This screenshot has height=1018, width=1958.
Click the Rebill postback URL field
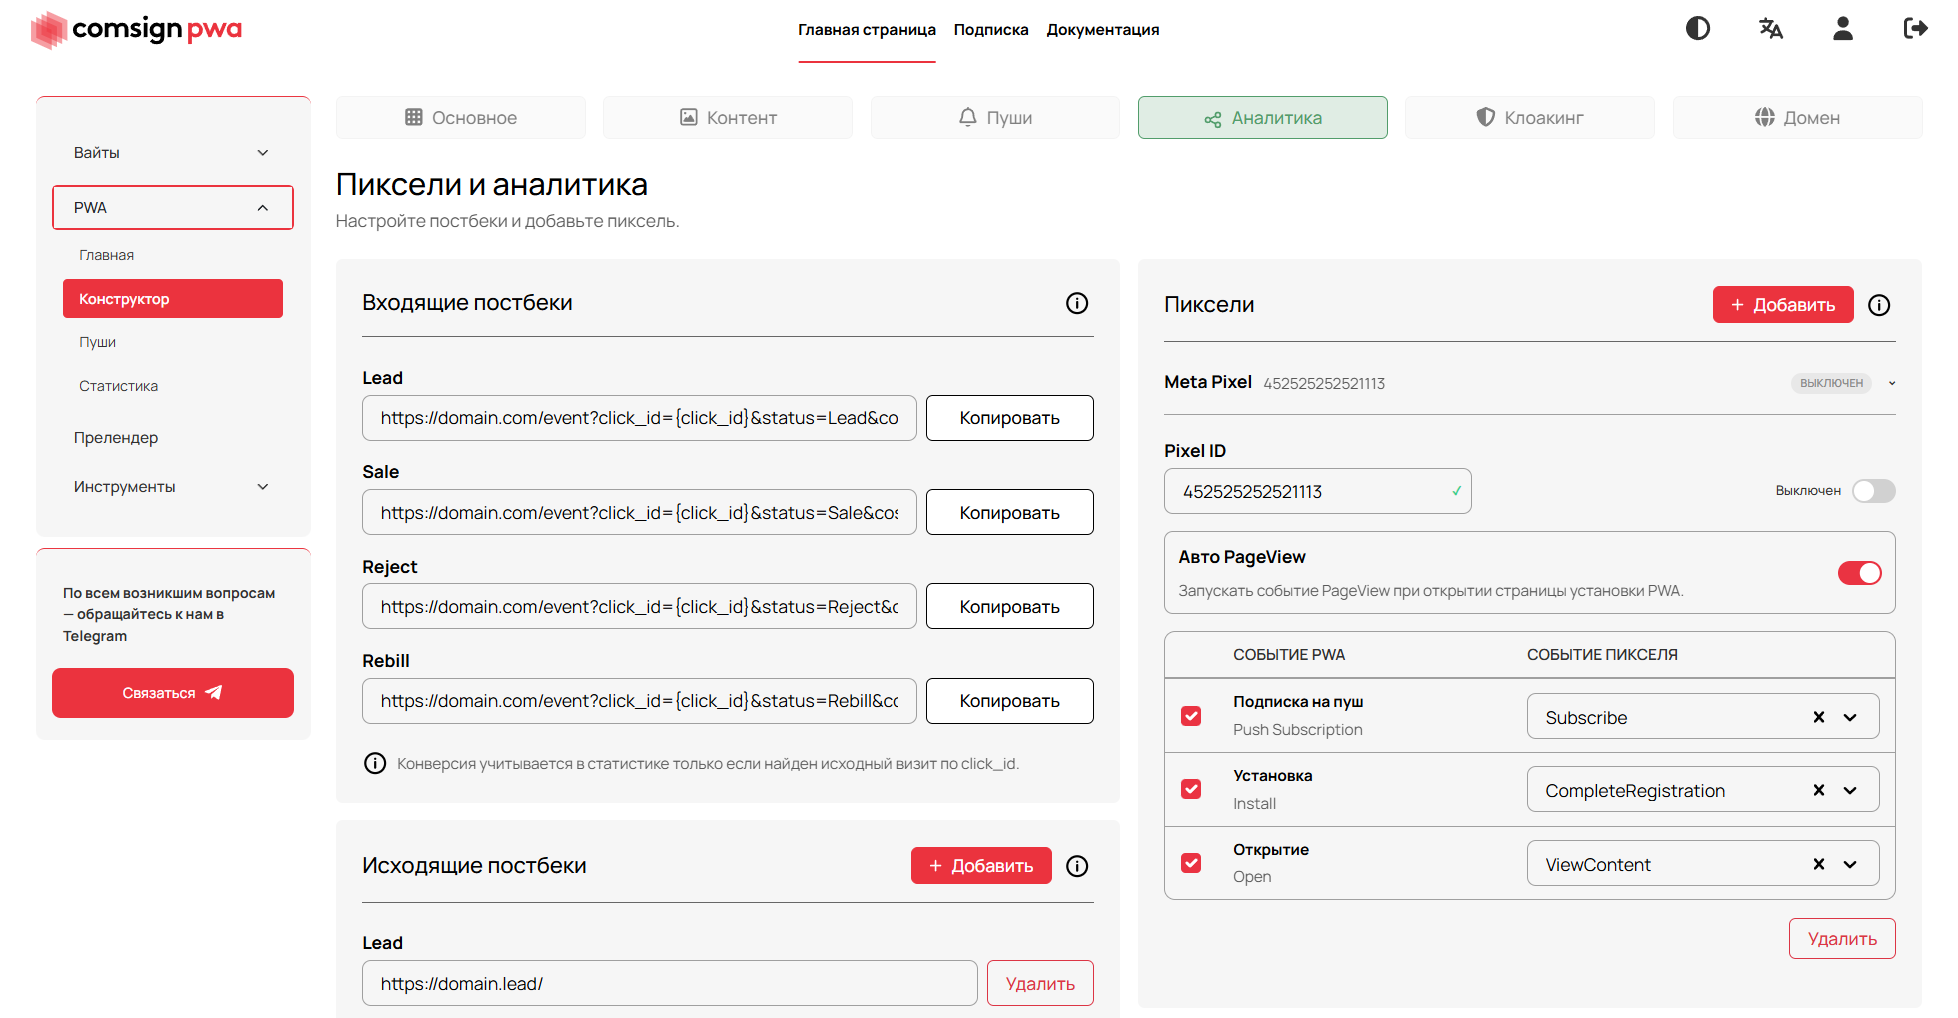pyautogui.click(x=639, y=701)
